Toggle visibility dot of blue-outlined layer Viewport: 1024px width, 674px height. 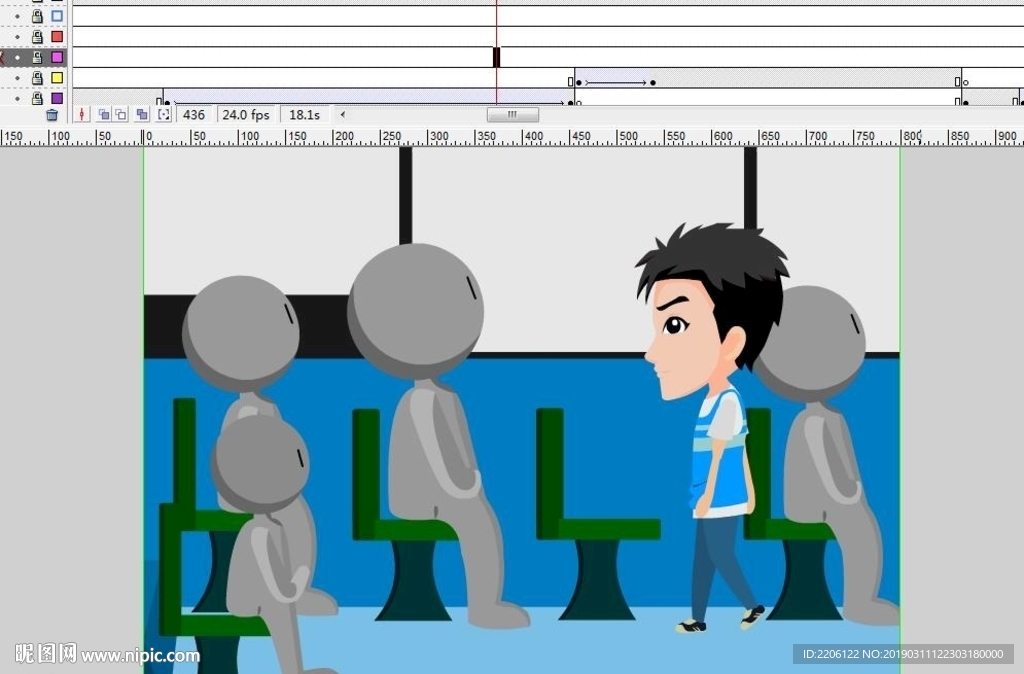pos(18,16)
